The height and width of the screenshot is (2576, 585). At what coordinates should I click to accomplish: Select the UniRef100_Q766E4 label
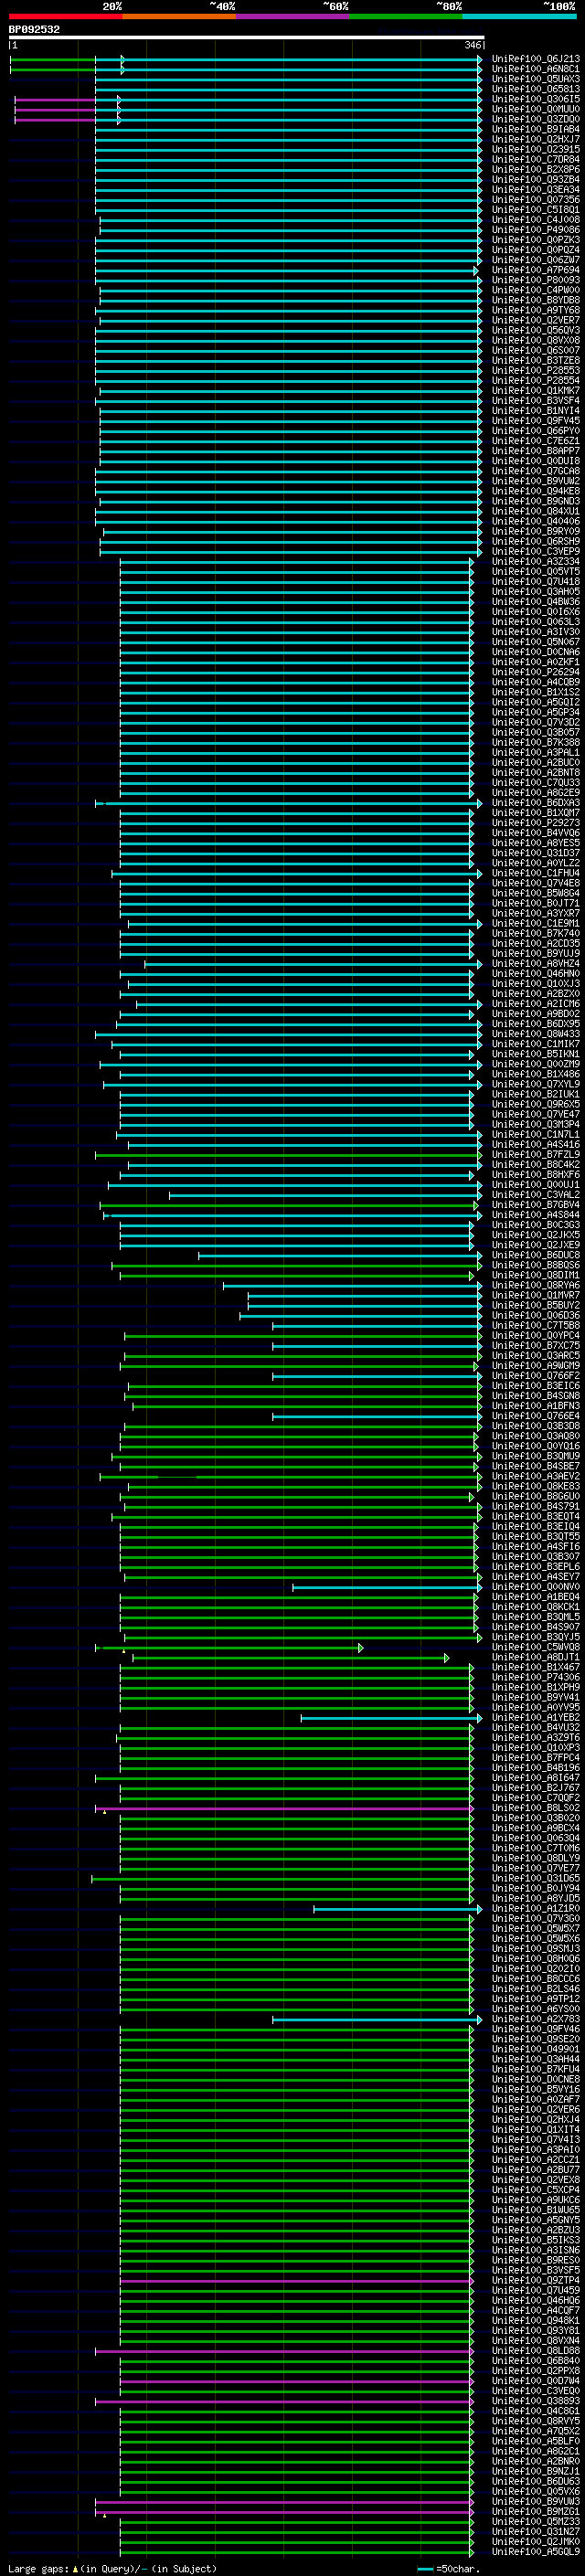(x=535, y=1416)
